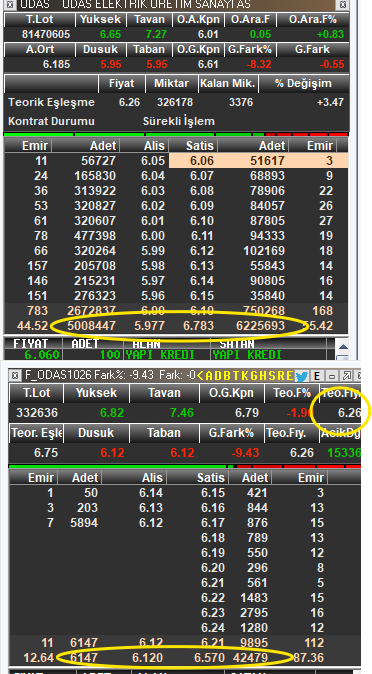Click ask quantity 35840 in ODAS book
Image resolution: width=372 pixels, height=674 pixels.
(267, 296)
